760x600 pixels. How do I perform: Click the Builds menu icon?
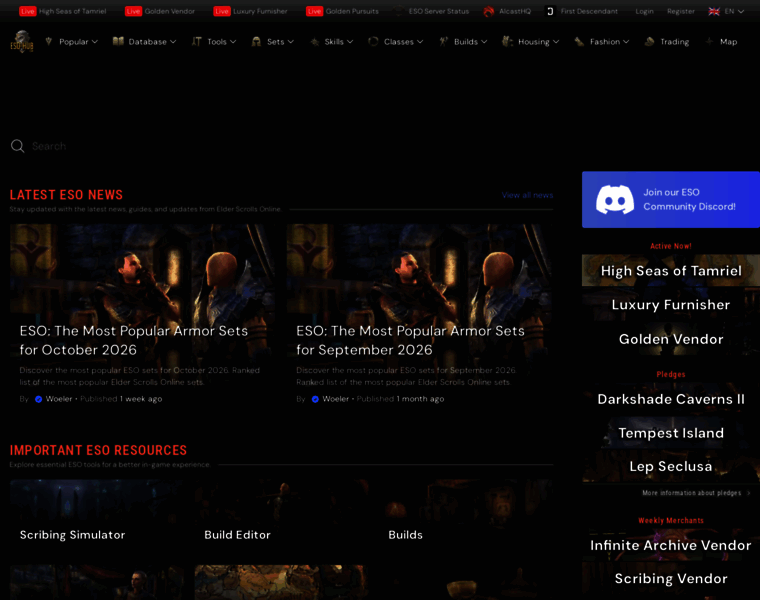[443, 42]
